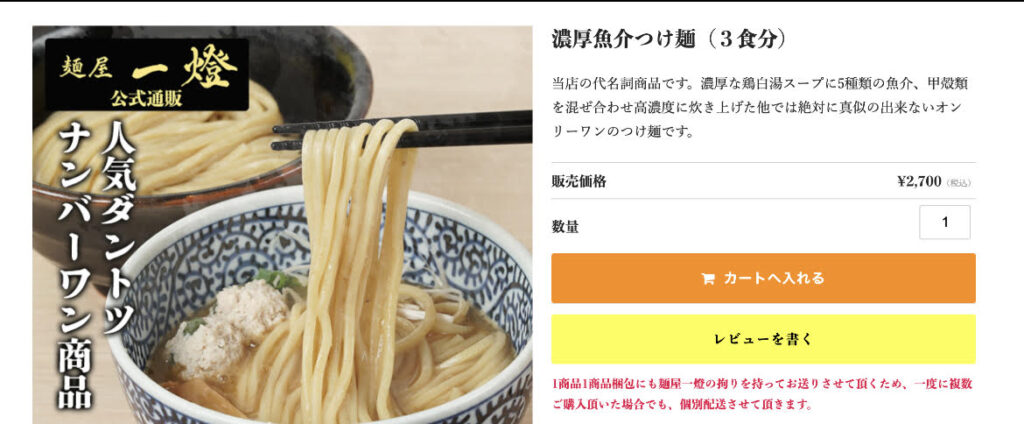Click the 数量 label text

click(x=565, y=227)
